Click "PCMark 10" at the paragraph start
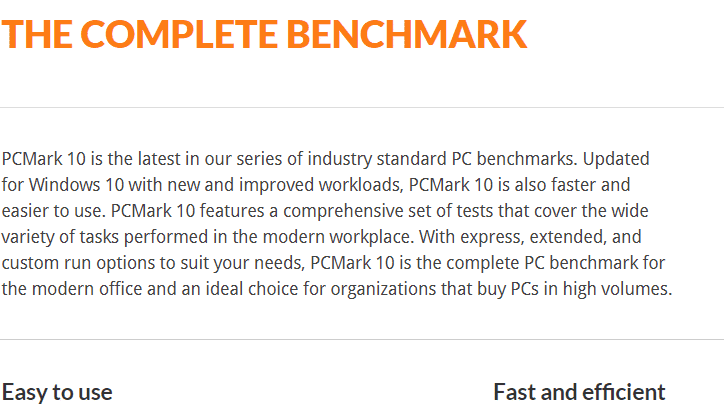Screen dimensions: 724x420 pyautogui.click(x=44, y=159)
